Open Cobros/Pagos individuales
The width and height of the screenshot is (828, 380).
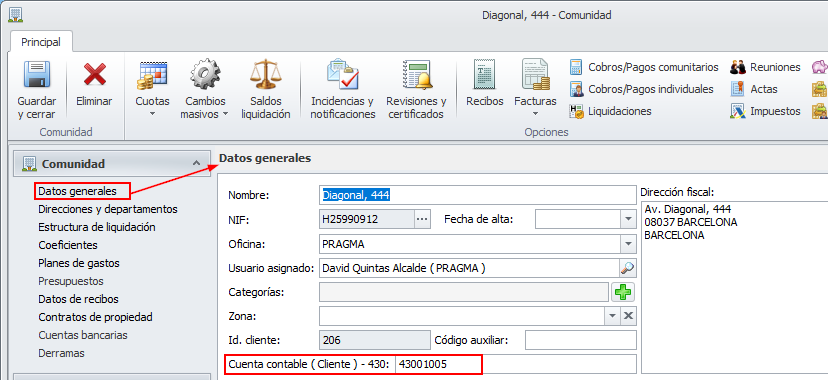(x=642, y=89)
